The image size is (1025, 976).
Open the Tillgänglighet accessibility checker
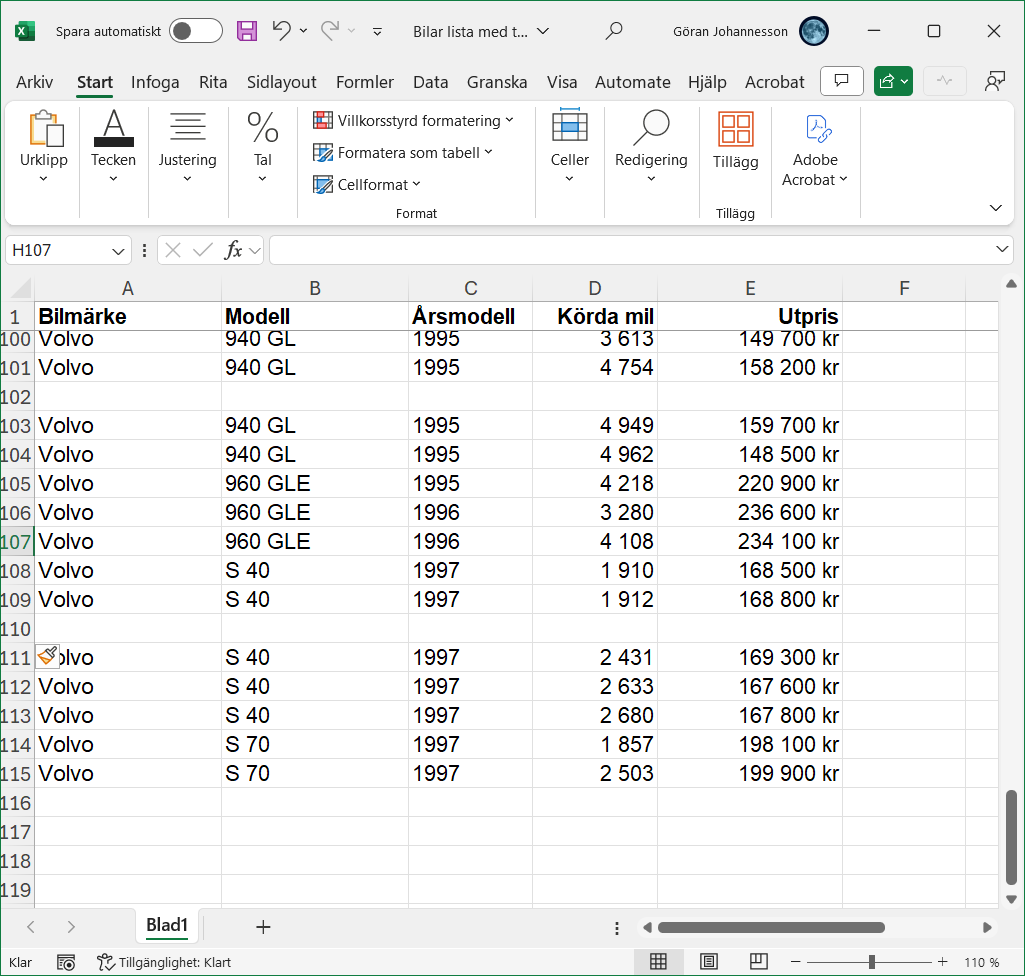(164, 962)
